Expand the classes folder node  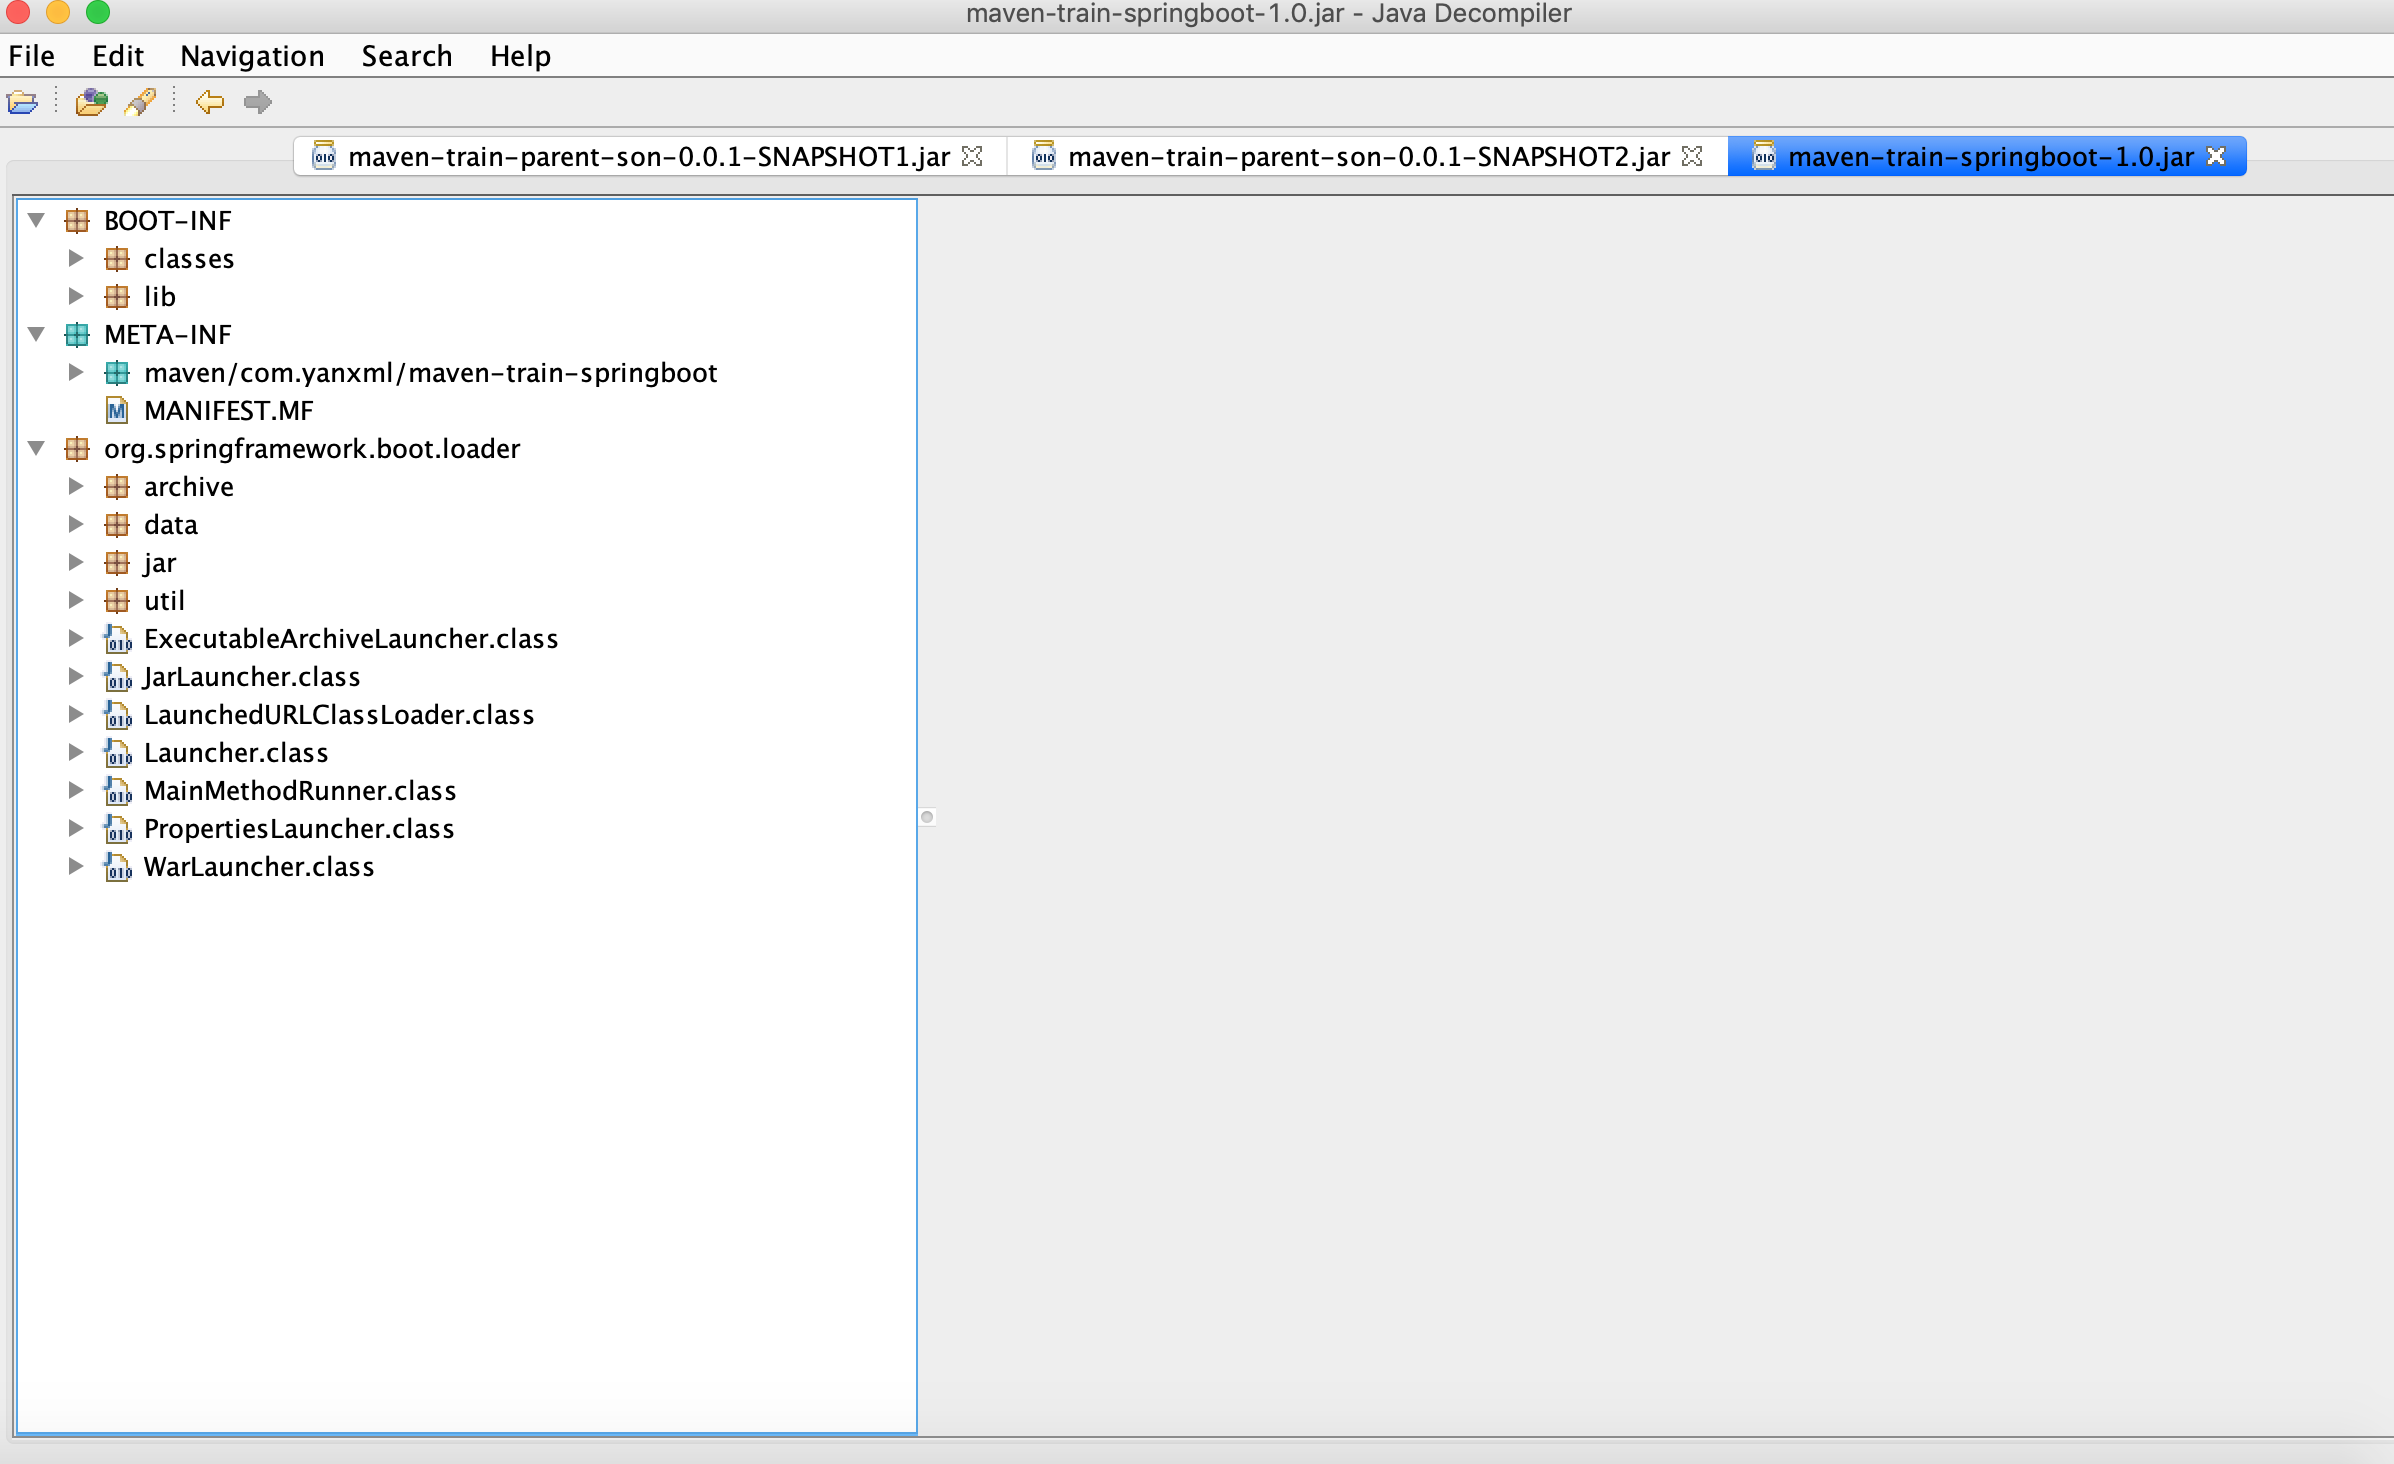coord(76,258)
